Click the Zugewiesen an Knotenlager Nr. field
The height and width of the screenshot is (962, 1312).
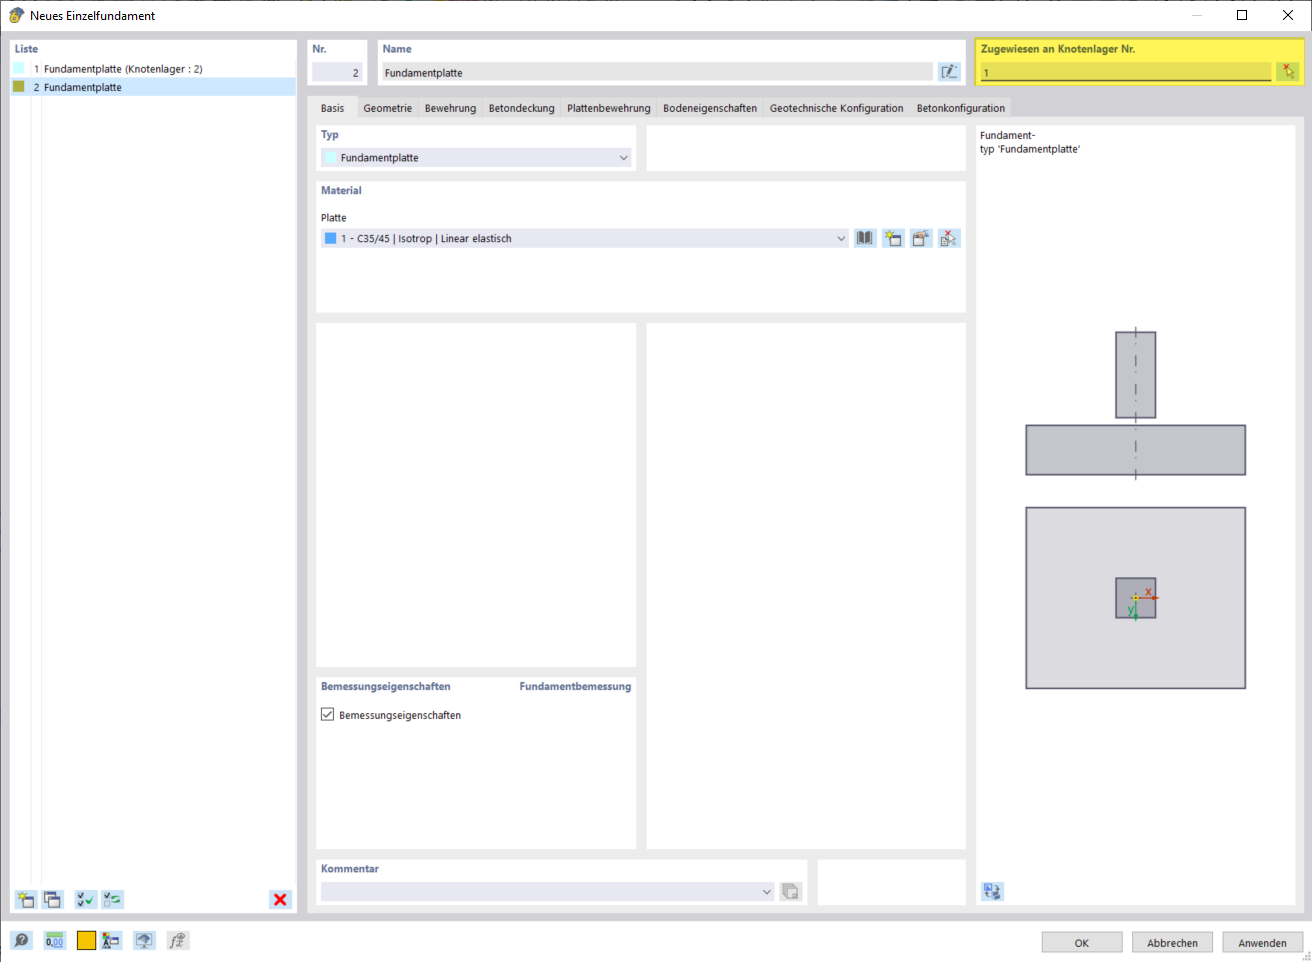coord(1125,72)
